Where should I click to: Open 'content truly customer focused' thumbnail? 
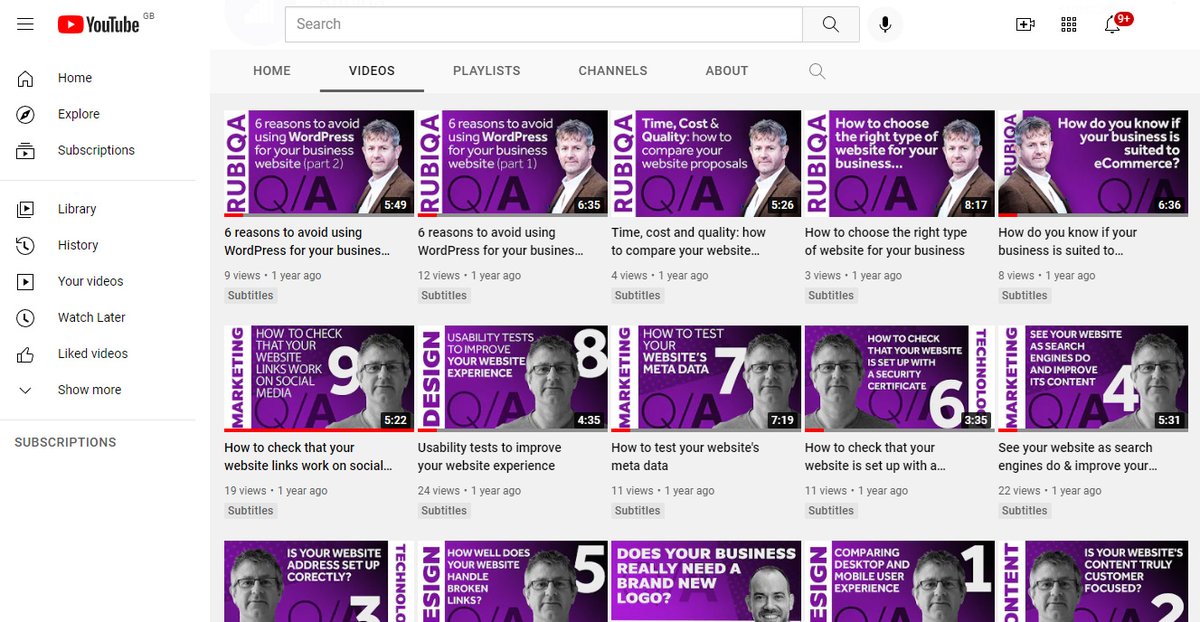tap(1093, 581)
